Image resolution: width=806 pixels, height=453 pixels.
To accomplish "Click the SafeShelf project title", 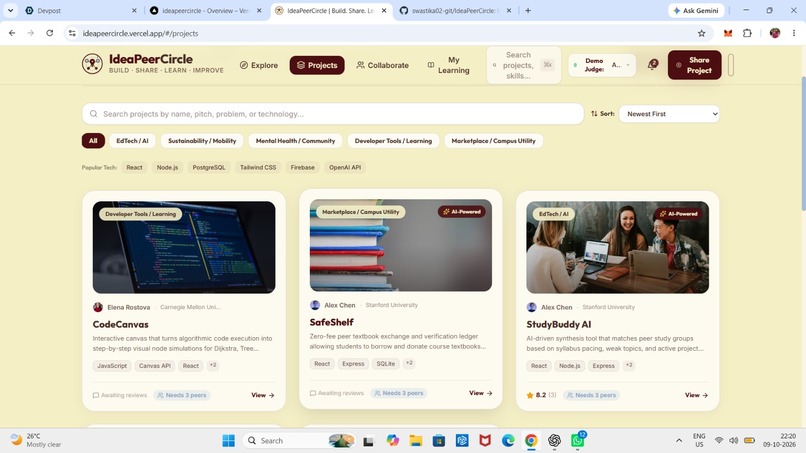I will pyautogui.click(x=332, y=322).
